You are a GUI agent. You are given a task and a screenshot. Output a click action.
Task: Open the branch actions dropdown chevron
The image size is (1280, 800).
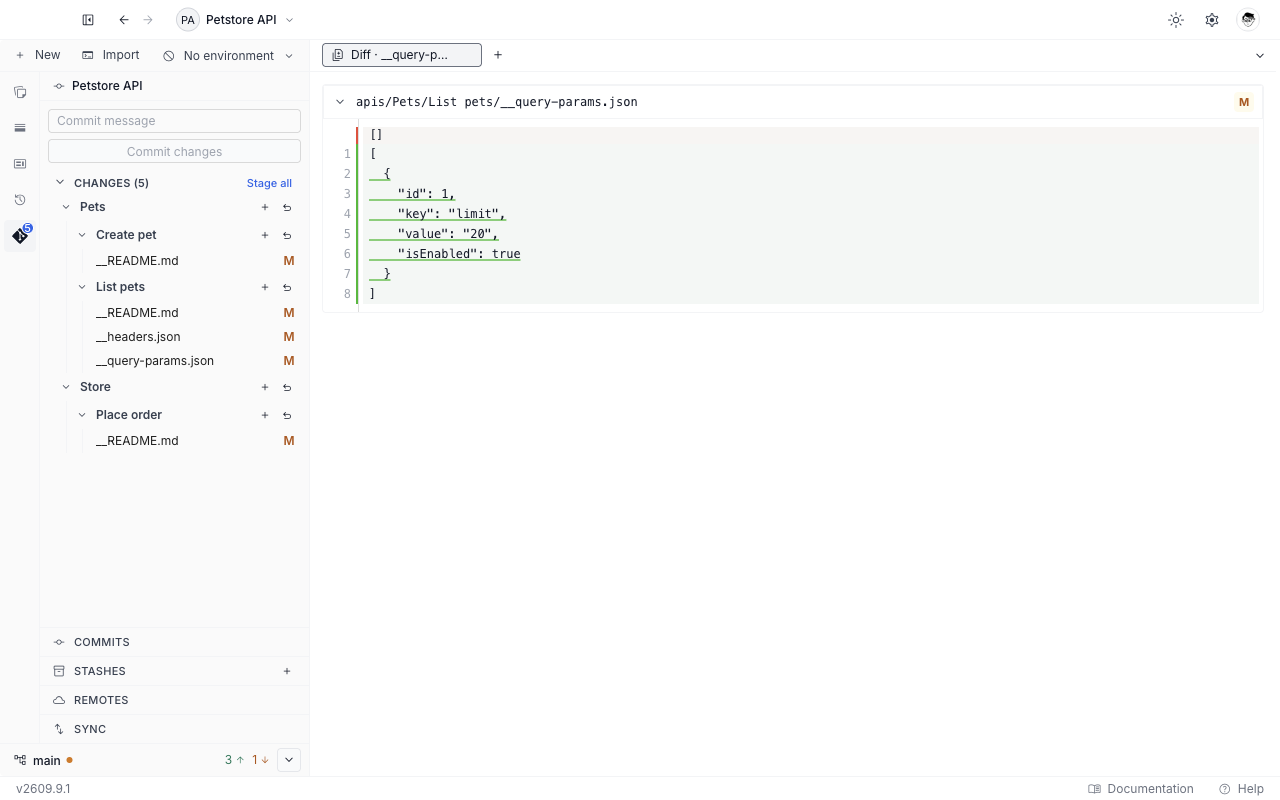point(289,760)
